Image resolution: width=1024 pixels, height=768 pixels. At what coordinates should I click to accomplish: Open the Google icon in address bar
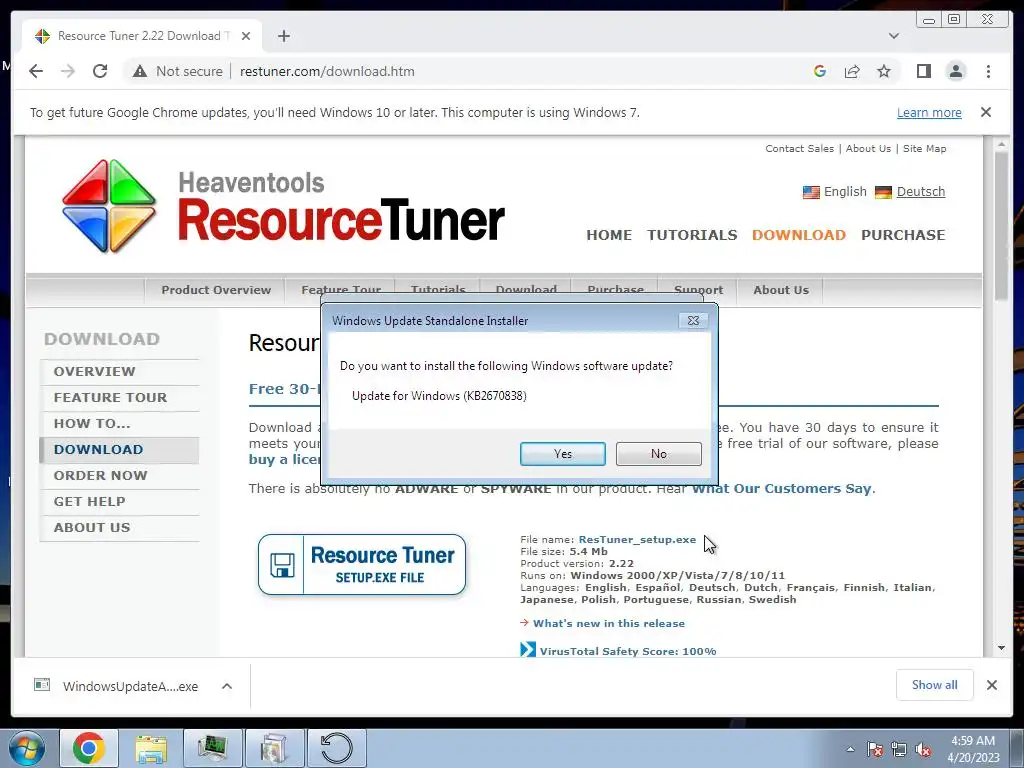pyautogui.click(x=820, y=71)
